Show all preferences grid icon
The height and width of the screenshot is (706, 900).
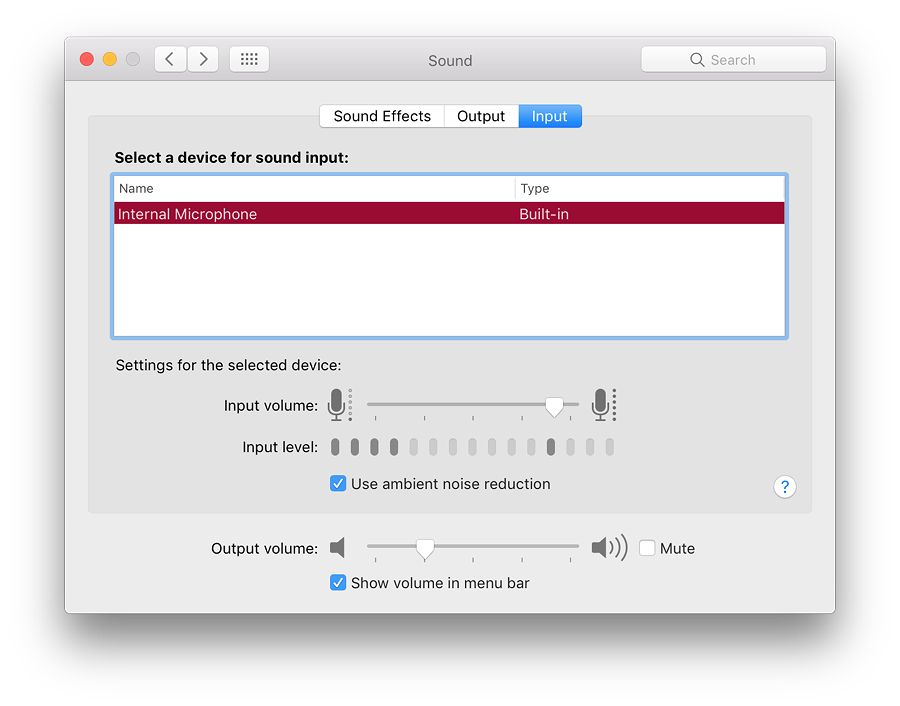249,59
